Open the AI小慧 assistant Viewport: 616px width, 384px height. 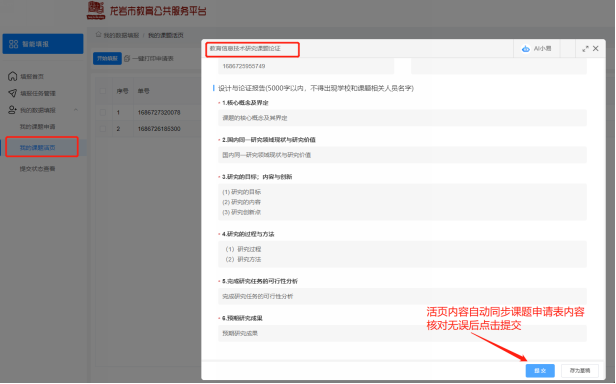[x=536, y=49]
